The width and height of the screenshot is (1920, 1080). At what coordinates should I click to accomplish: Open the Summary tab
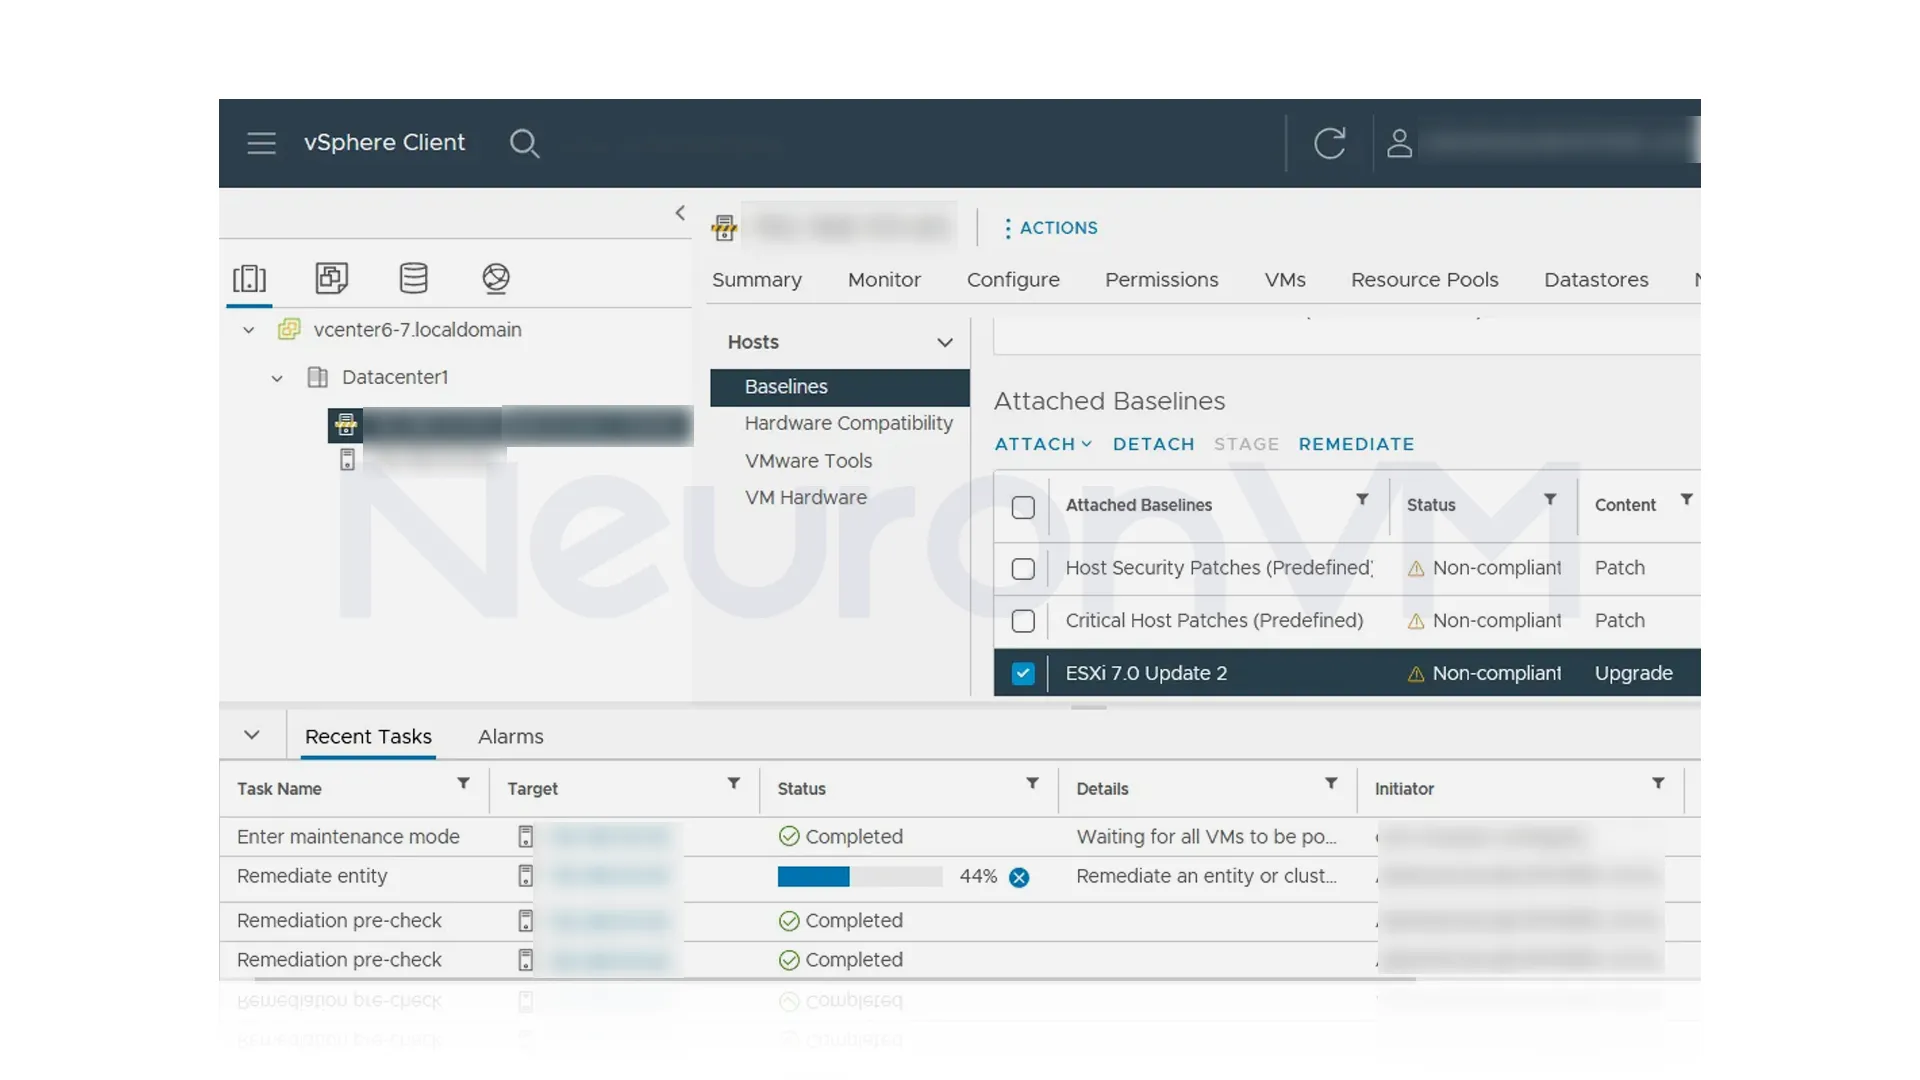tap(757, 280)
